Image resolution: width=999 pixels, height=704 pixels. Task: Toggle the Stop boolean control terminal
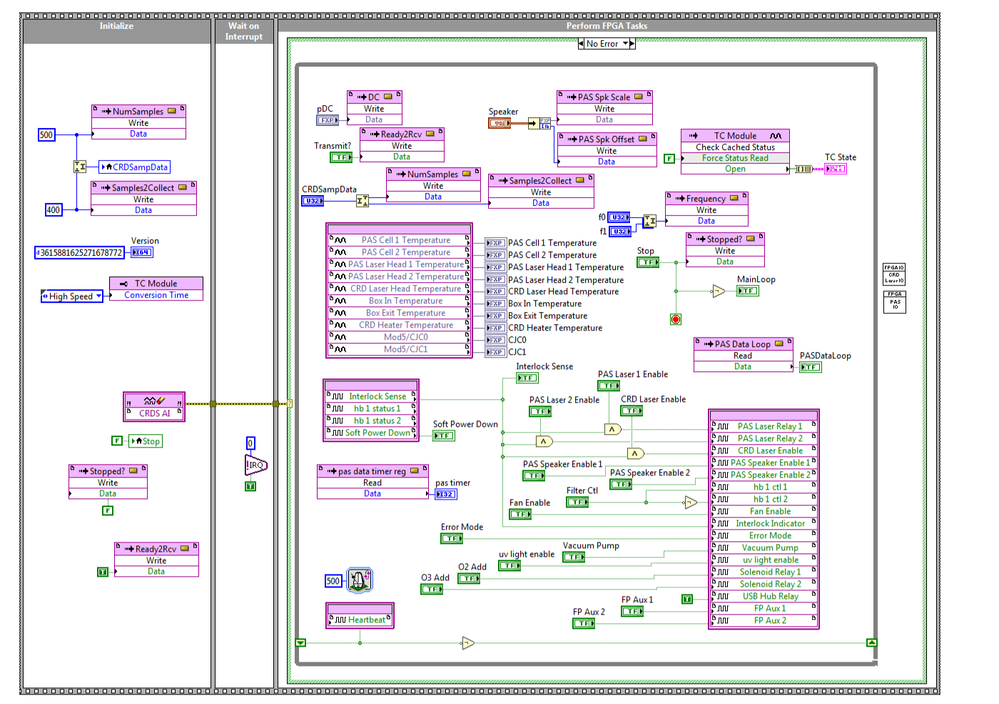click(x=648, y=262)
